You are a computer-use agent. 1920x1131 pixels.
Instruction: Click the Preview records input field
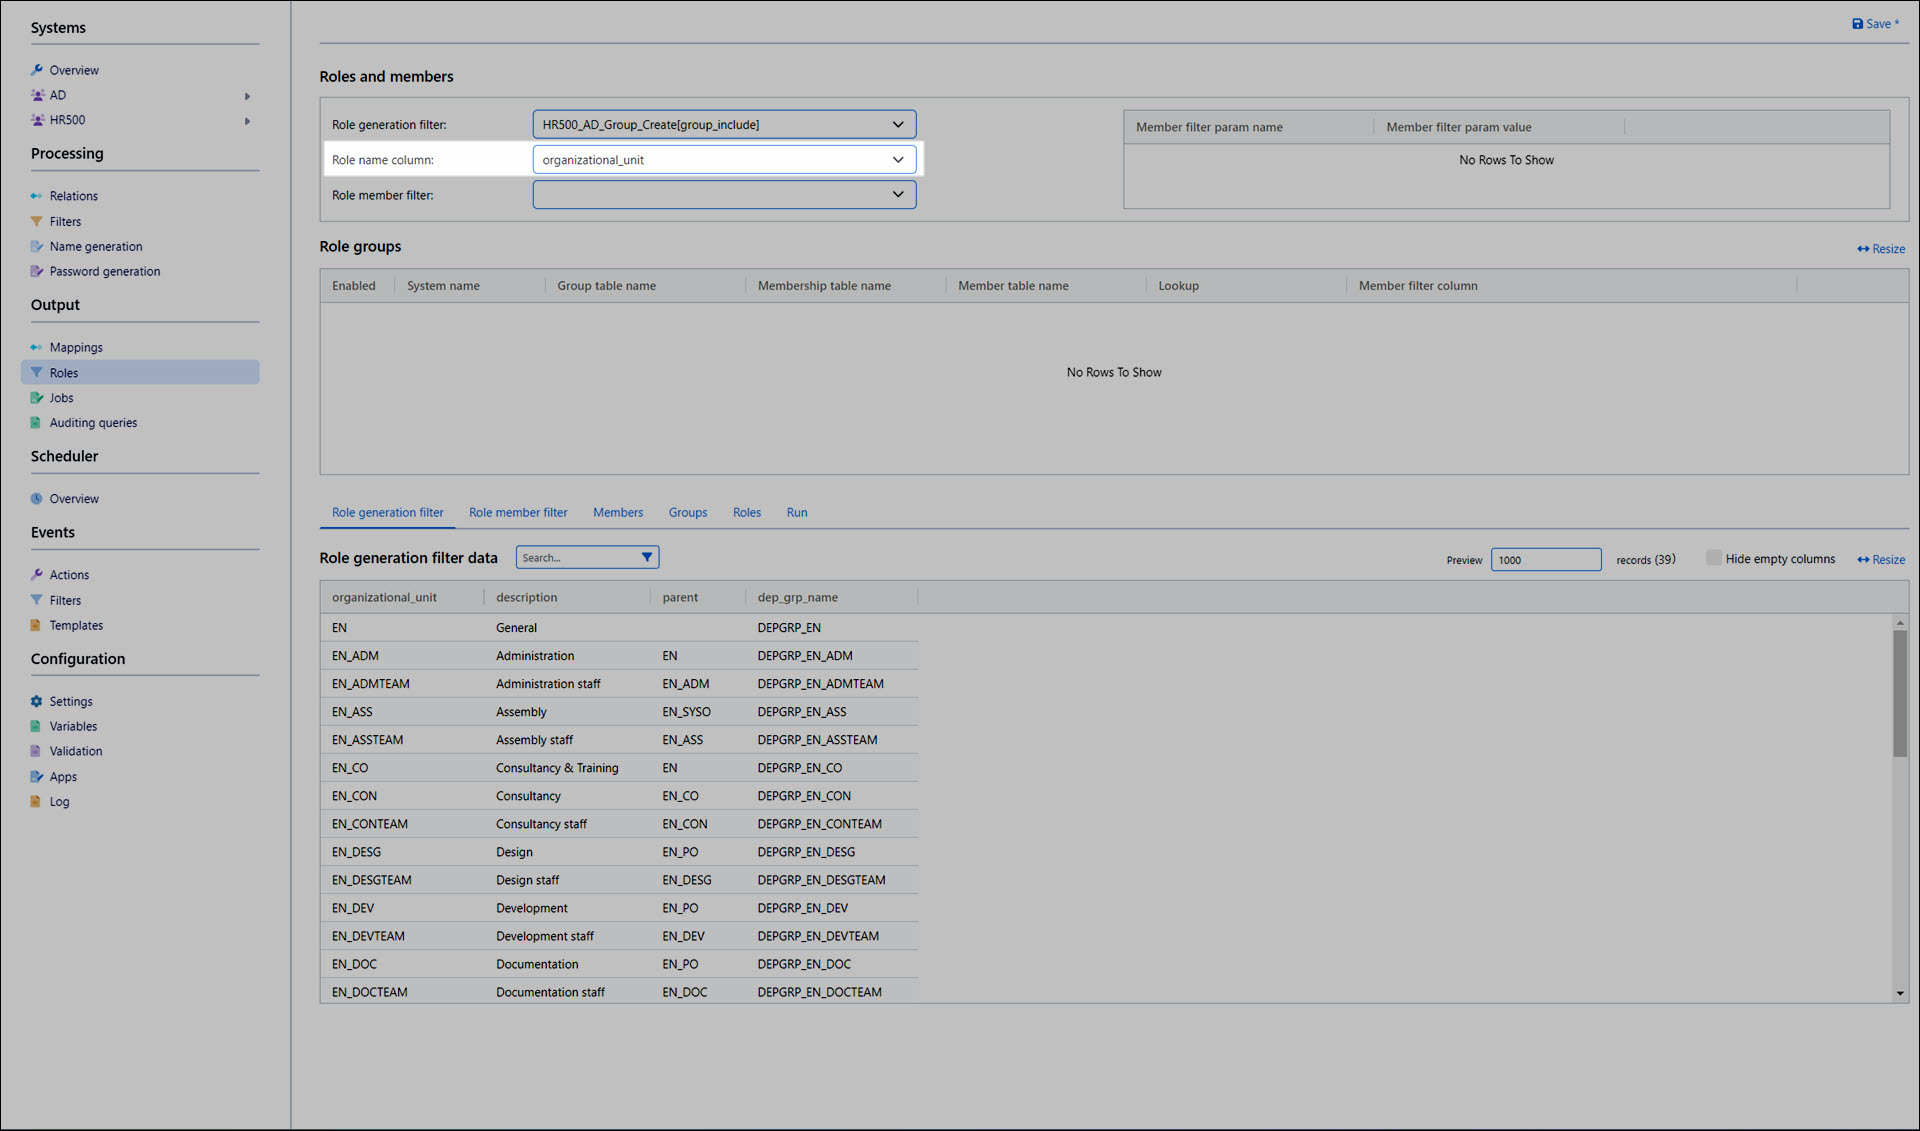pos(1545,559)
